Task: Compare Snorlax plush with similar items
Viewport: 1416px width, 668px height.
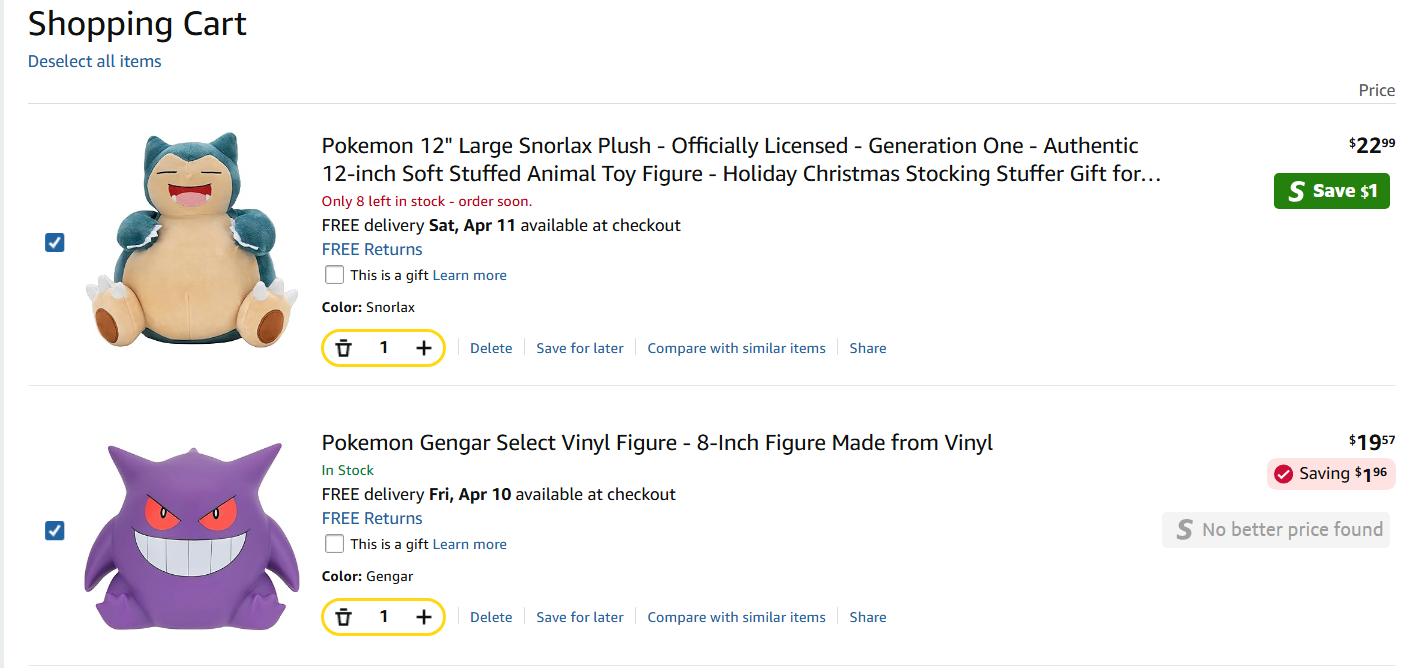Action: [x=736, y=348]
